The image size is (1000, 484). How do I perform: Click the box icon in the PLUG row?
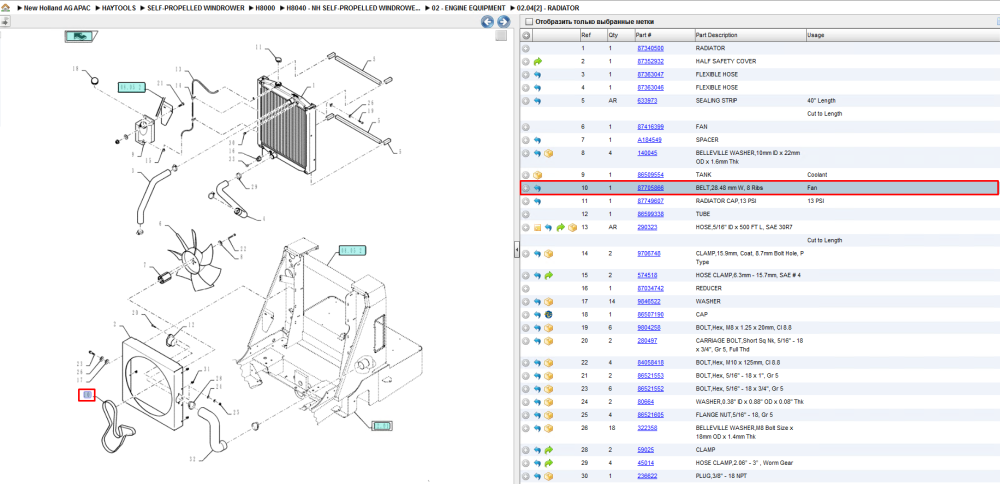point(548,476)
